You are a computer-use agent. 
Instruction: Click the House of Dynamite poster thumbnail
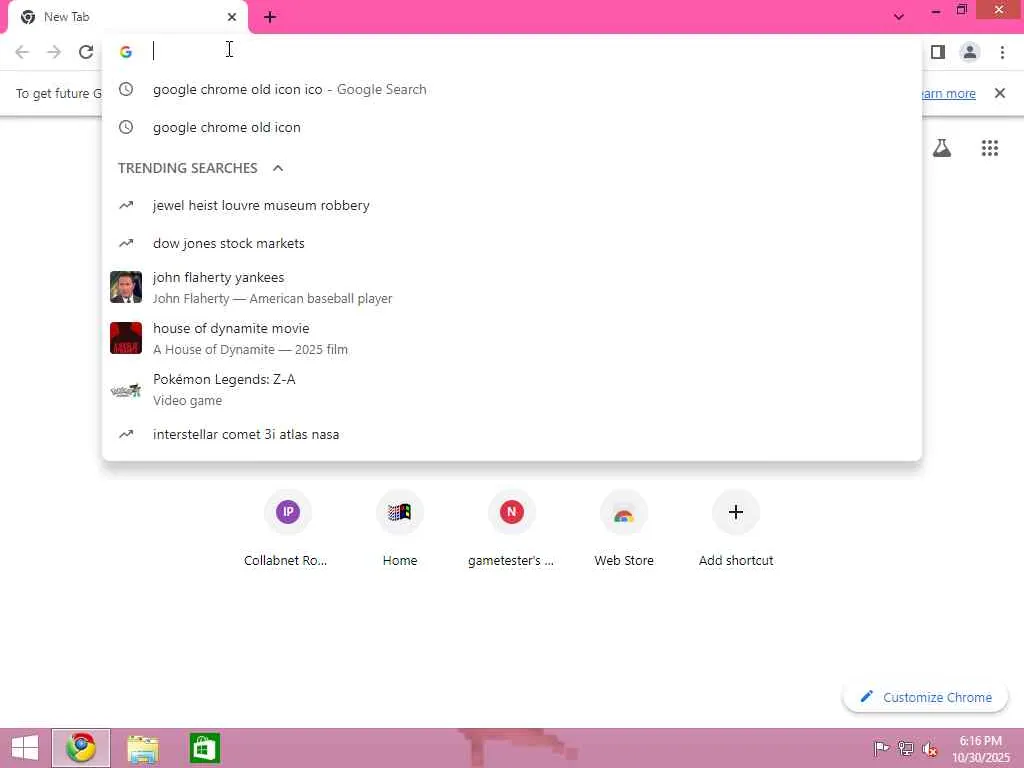click(126, 338)
